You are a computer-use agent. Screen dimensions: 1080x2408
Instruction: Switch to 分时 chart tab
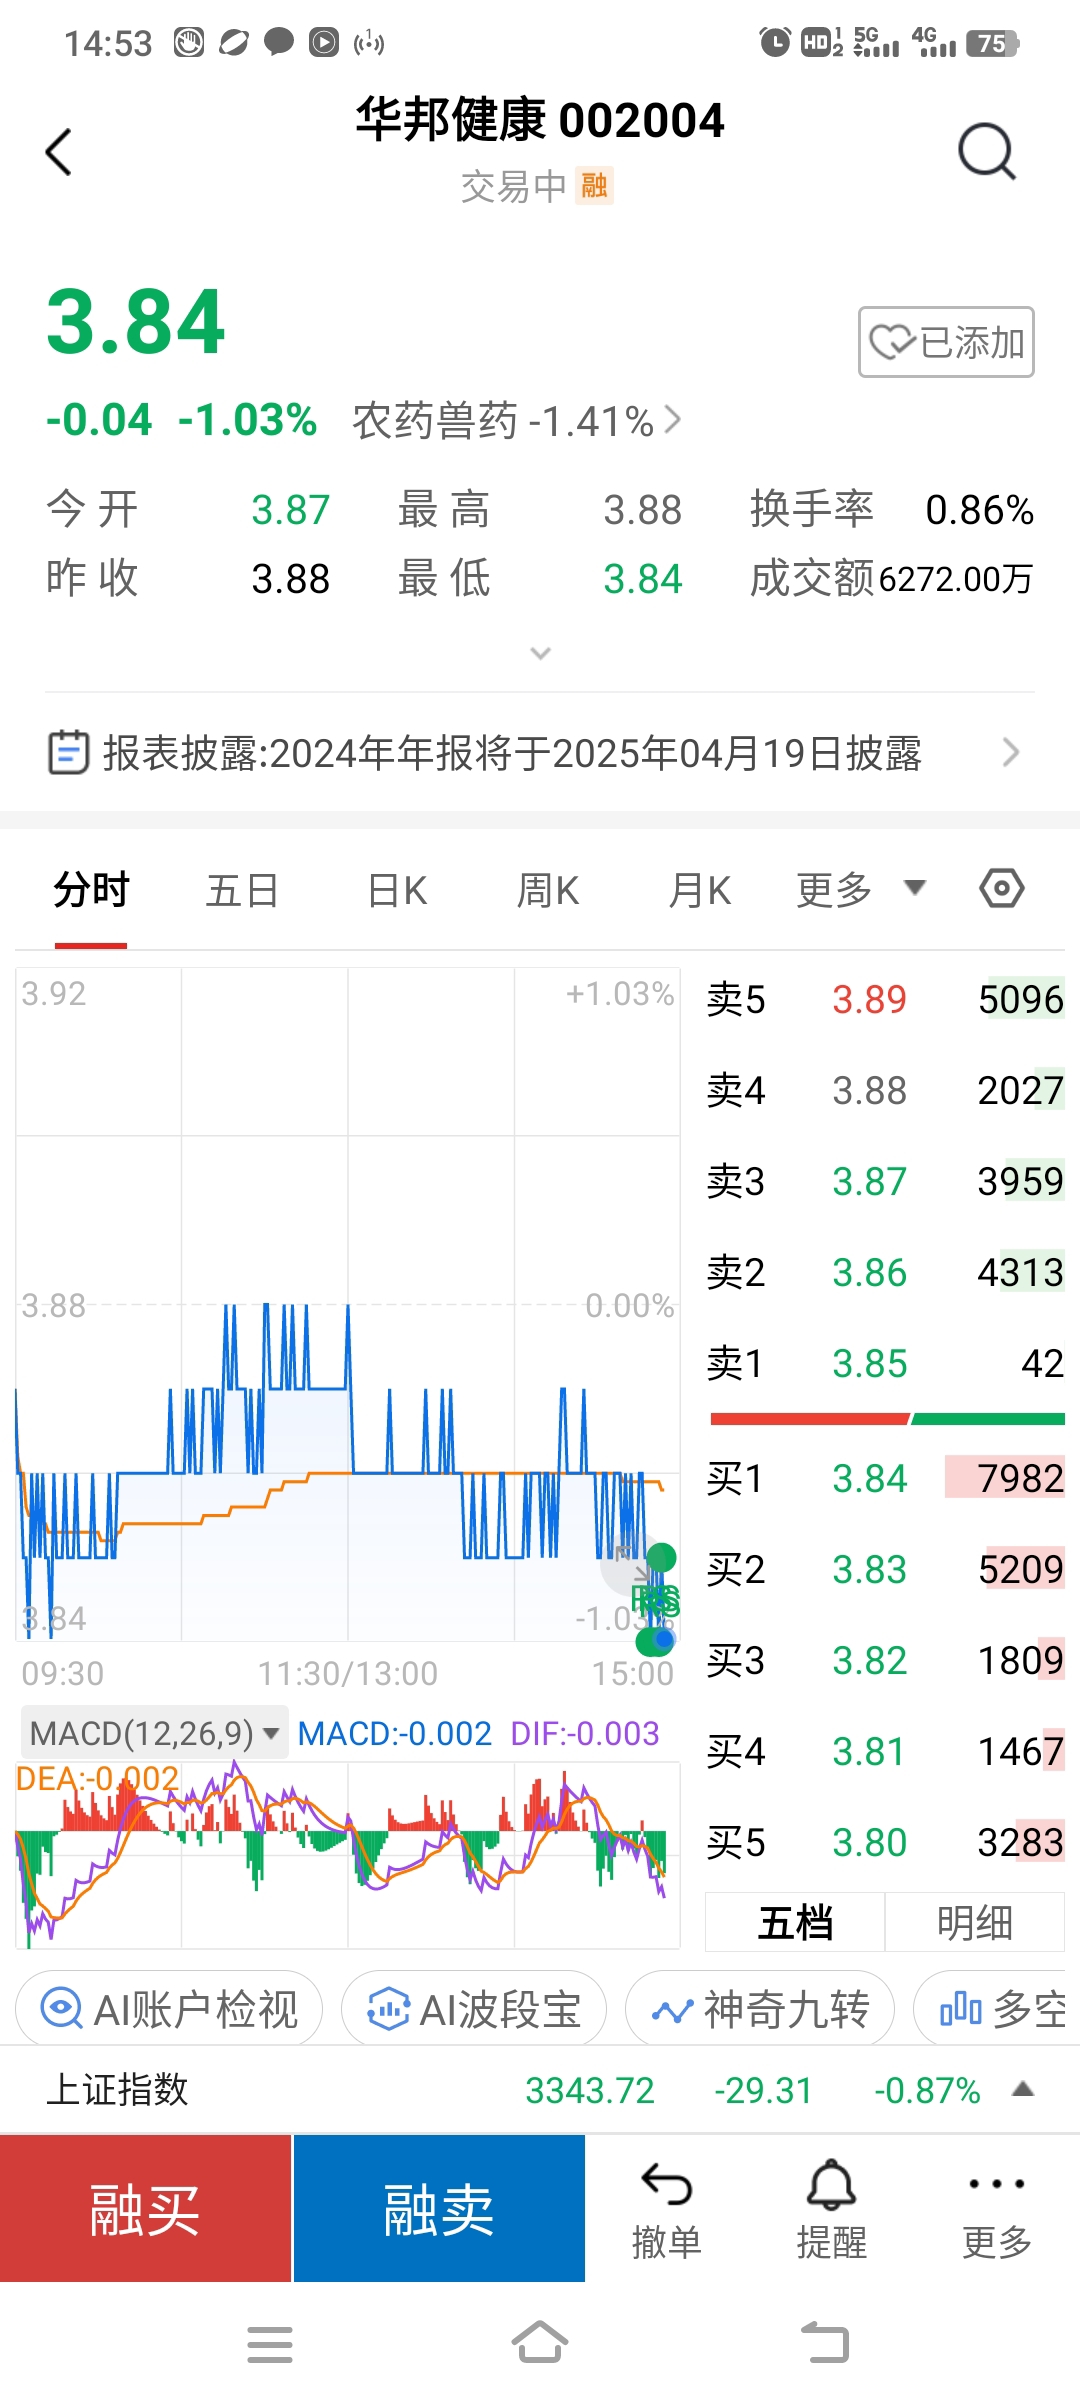(91, 890)
